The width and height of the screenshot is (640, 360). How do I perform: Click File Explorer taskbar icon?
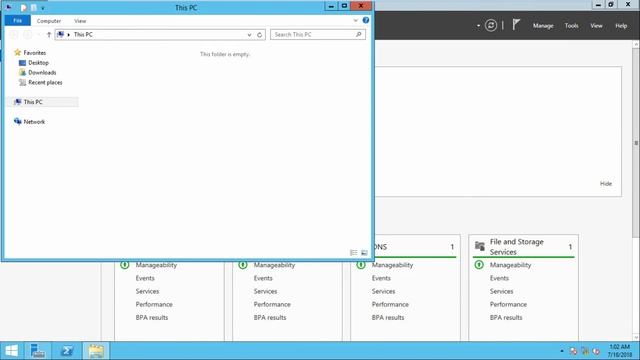point(96,351)
